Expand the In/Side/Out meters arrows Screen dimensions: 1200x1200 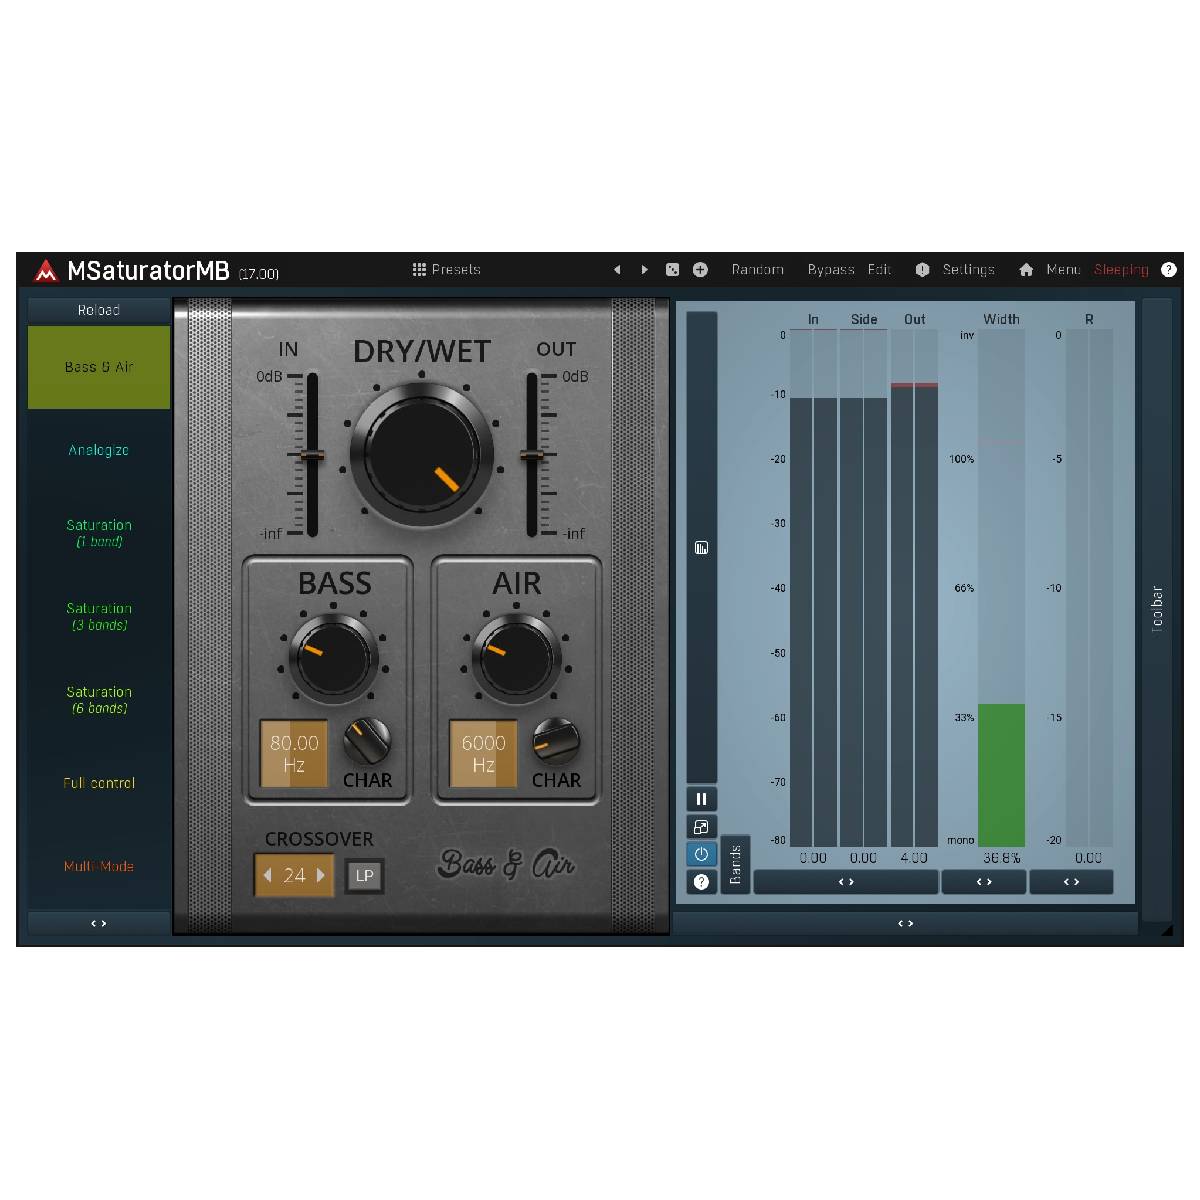(x=846, y=882)
